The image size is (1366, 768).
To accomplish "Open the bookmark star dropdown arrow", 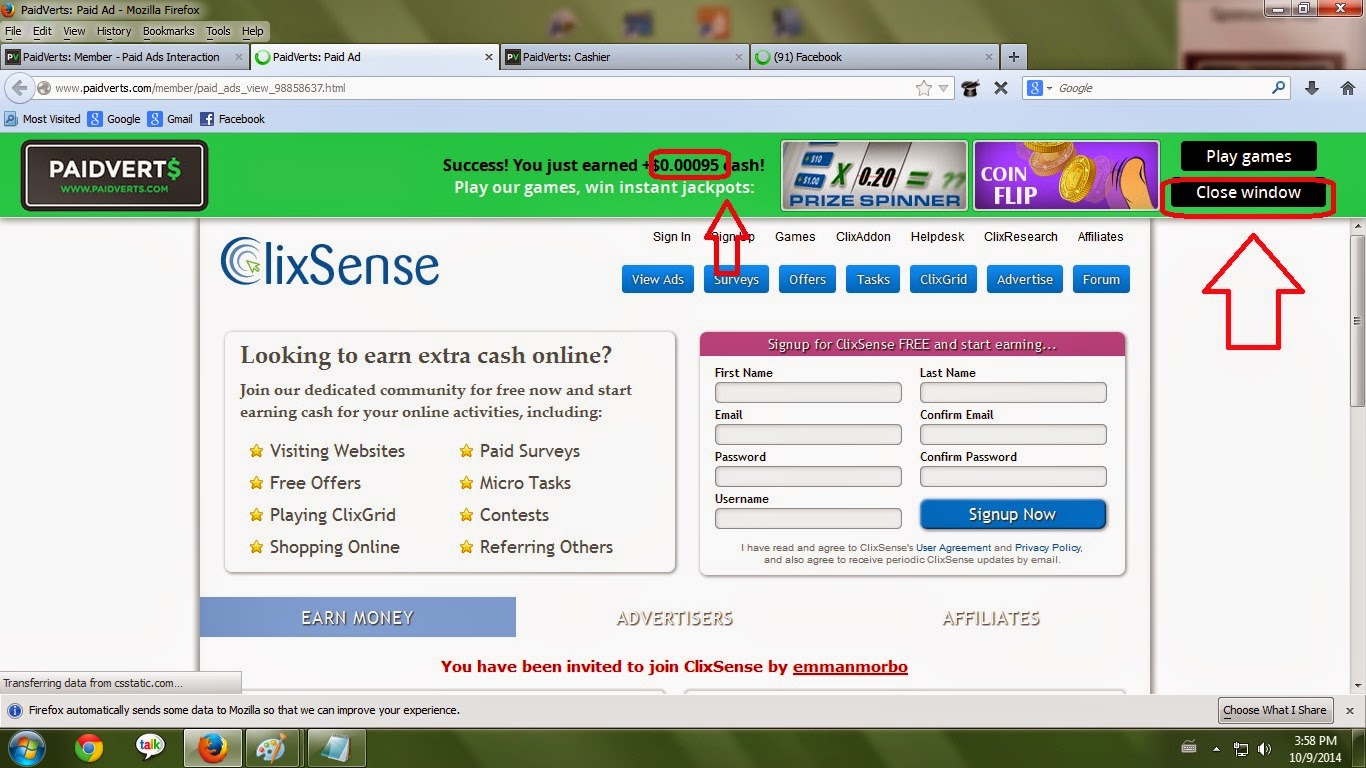I will coord(943,88).
